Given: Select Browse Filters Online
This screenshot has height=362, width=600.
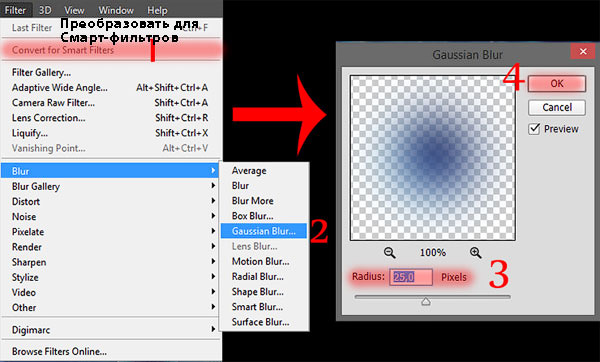Looking at the screenshot, I should (x=111, y=351).
